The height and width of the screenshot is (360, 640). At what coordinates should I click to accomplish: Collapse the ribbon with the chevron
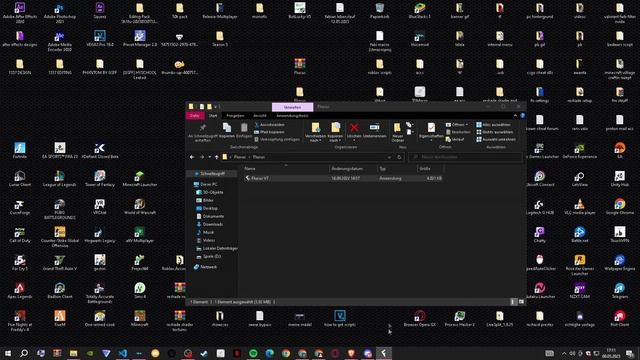[515, 116]
